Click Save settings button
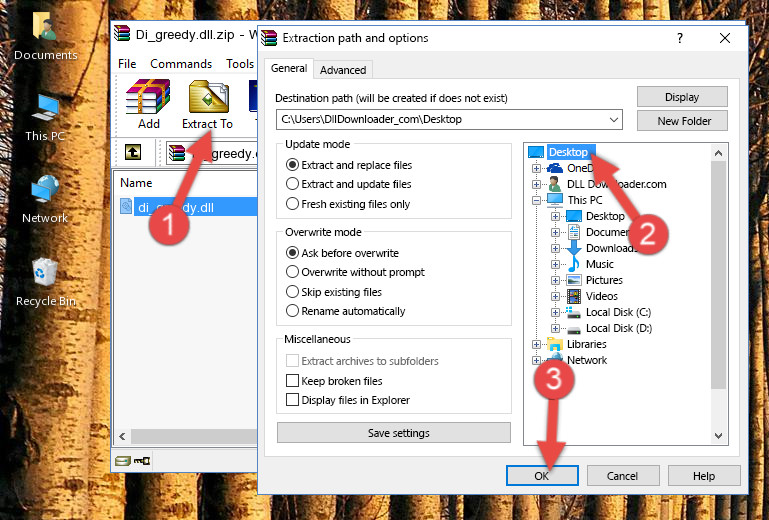Image resolution: width=769 pixels, height=520 pixels. 394,433
